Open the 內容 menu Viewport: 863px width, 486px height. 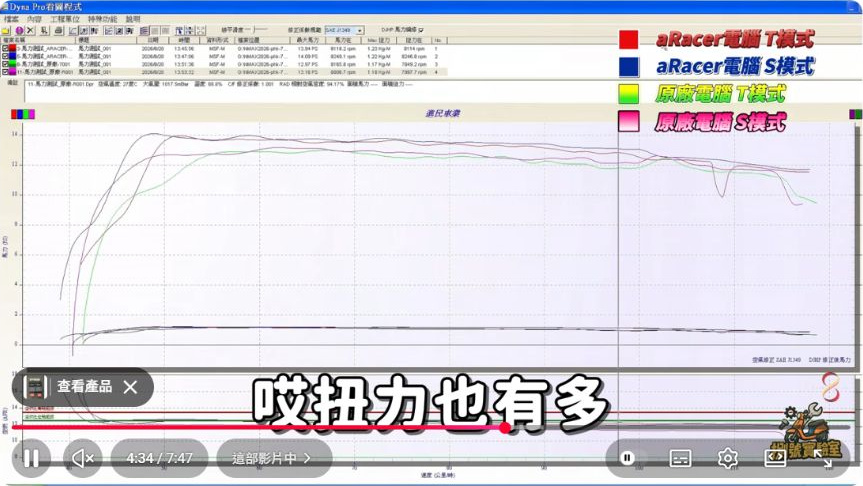point(34,19)
